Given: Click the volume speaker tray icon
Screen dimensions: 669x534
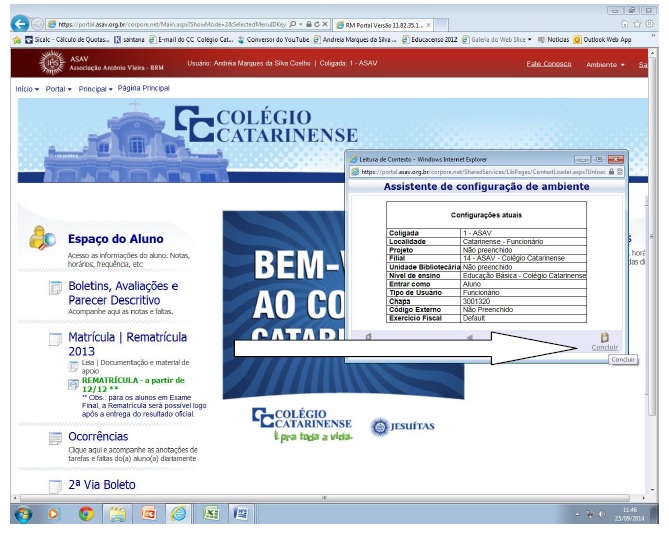Looking at the screenshot, I should coord(602,514).
